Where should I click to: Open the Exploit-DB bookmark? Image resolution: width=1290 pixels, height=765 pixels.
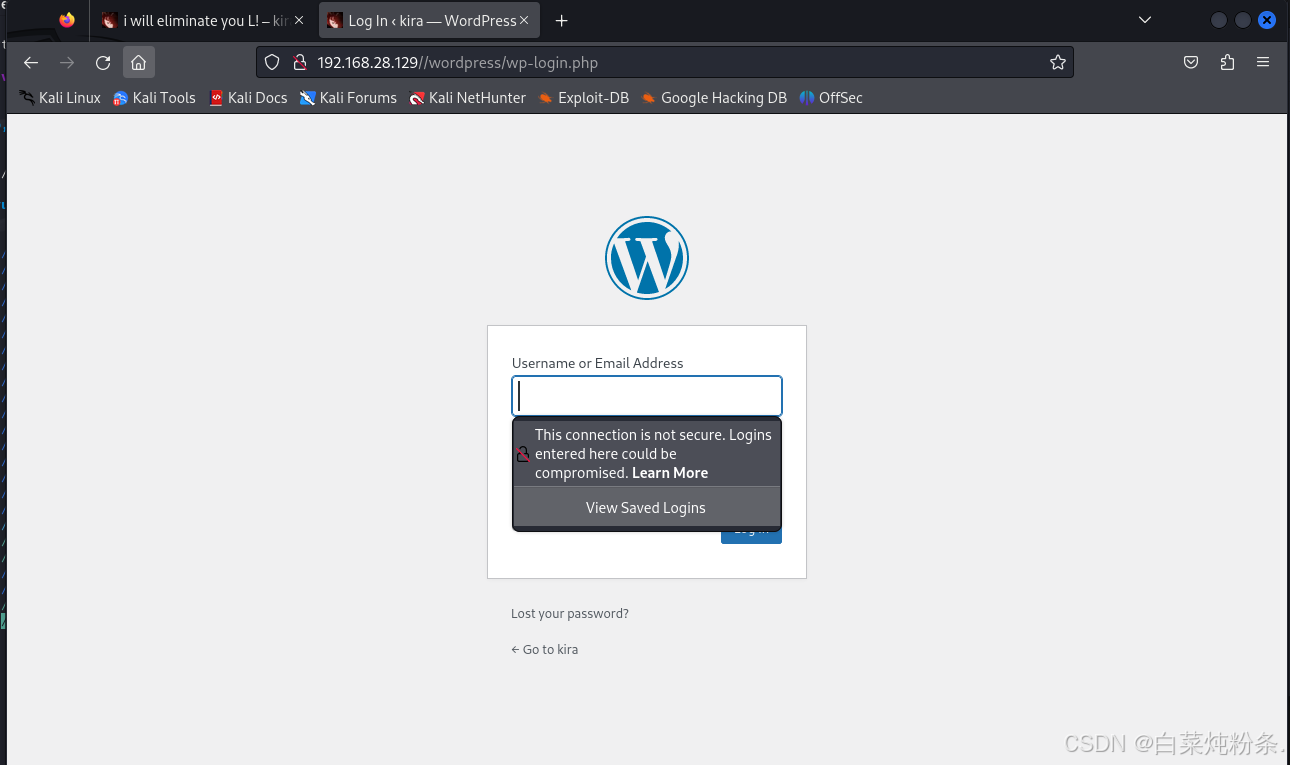[x=583, y=98]
